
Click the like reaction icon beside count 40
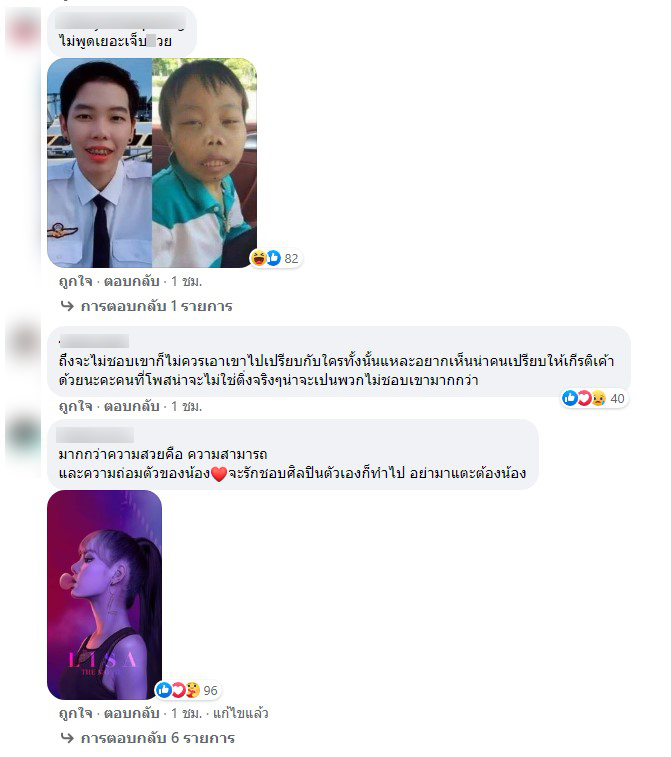click(570, 398)
